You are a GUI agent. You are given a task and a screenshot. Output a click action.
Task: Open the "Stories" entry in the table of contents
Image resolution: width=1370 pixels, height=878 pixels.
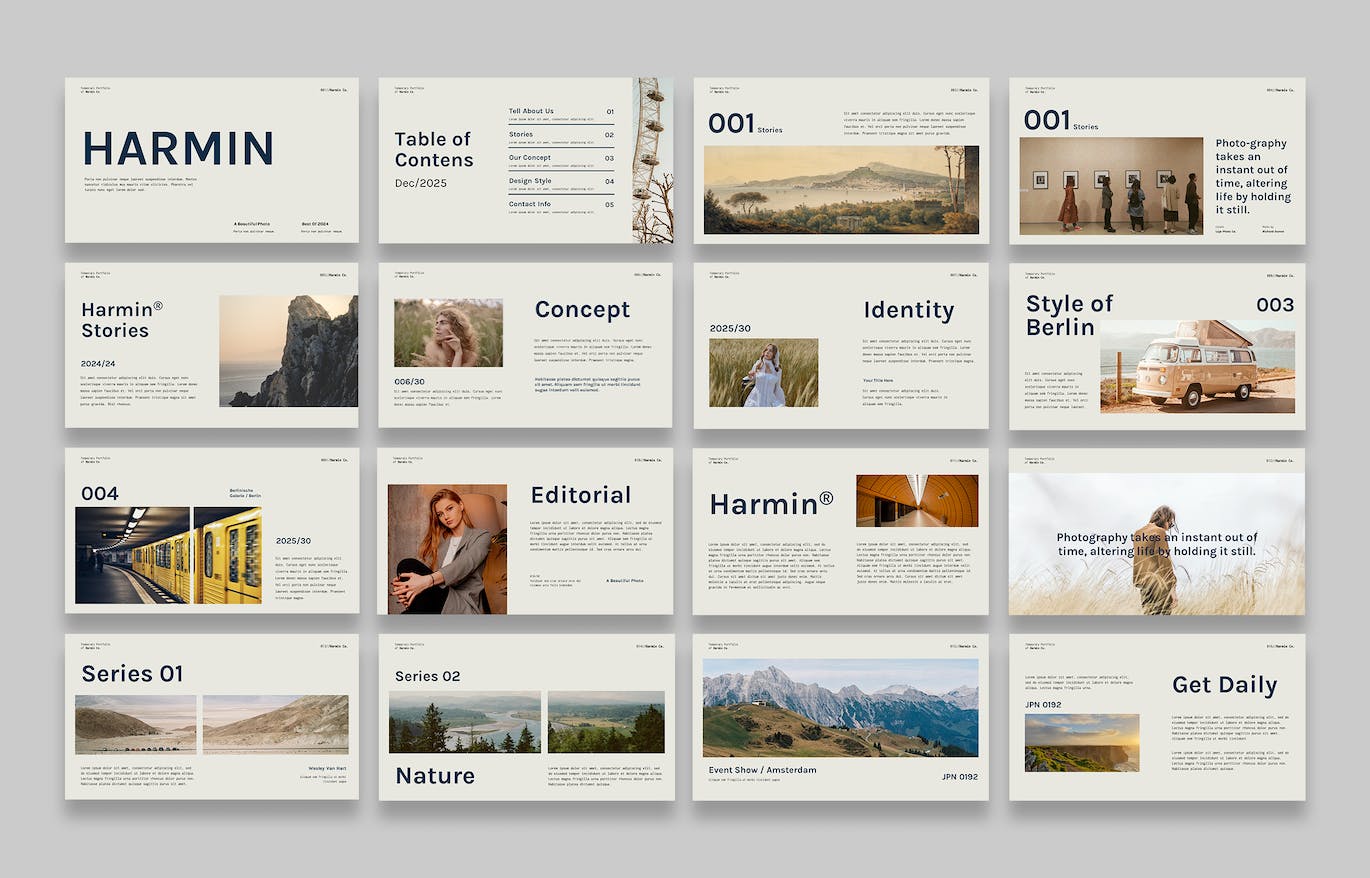(521, 134)
